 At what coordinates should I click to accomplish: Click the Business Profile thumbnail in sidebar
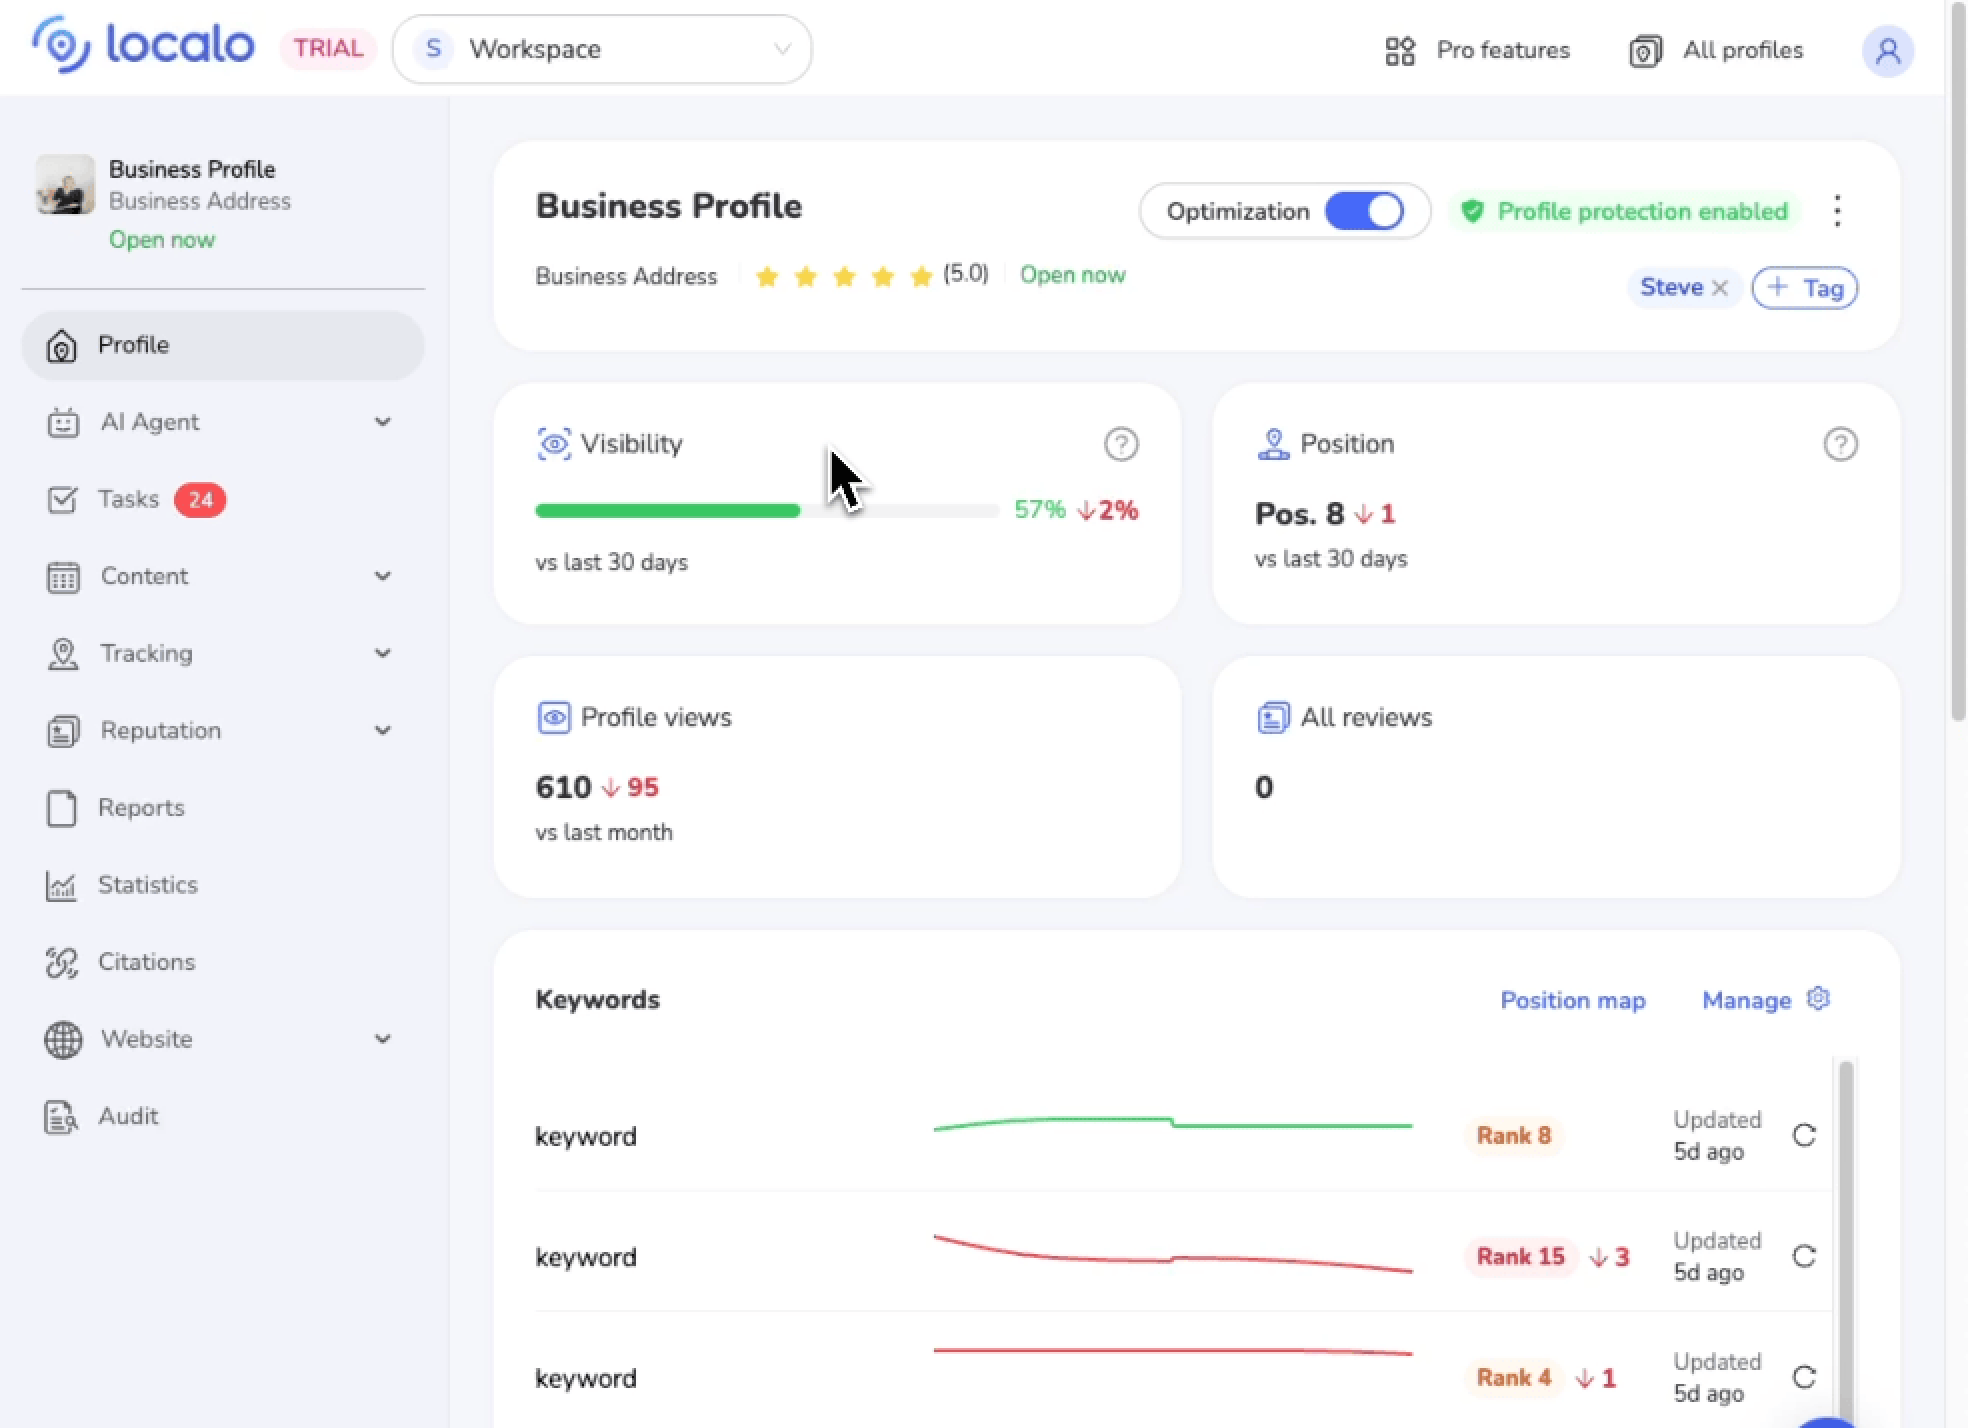click(x=65, y=185)
